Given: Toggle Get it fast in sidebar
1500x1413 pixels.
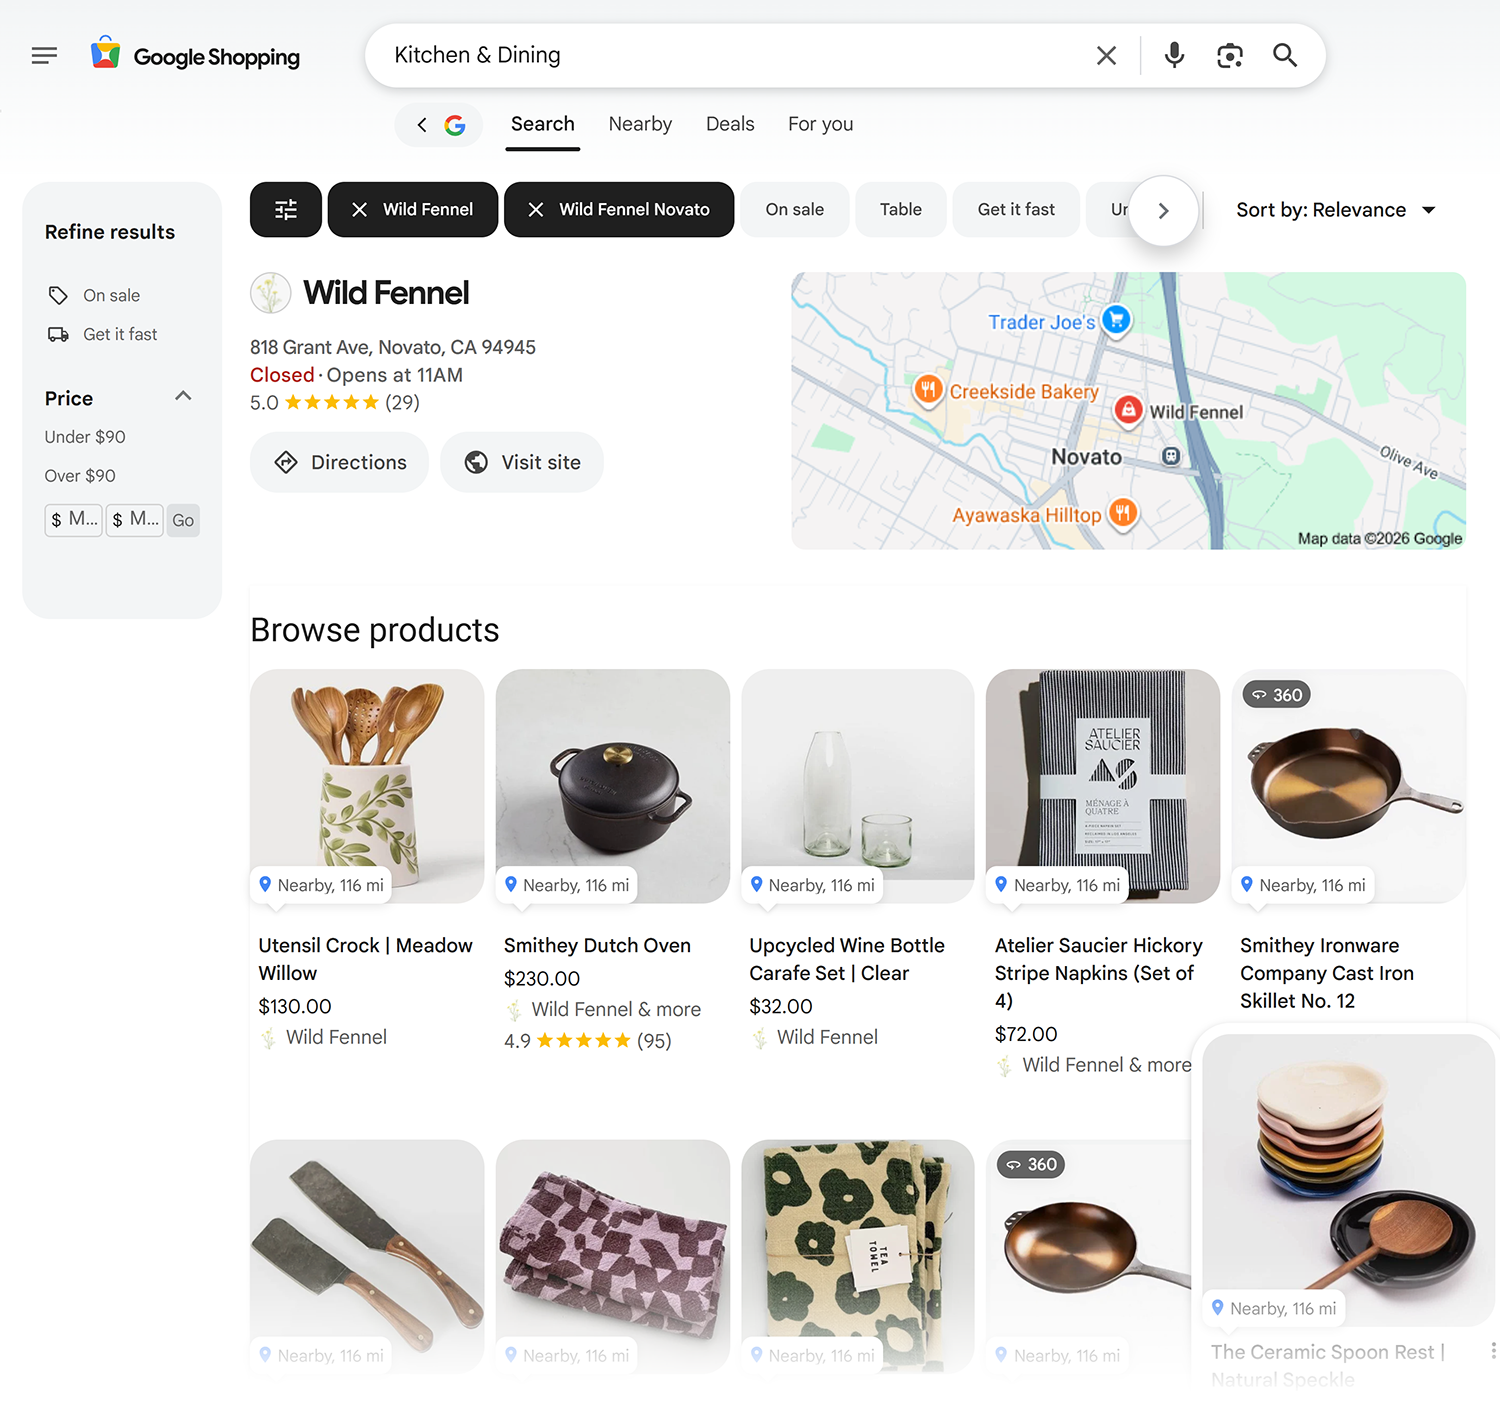Looking at the screenshot, I should coord(103,335).
